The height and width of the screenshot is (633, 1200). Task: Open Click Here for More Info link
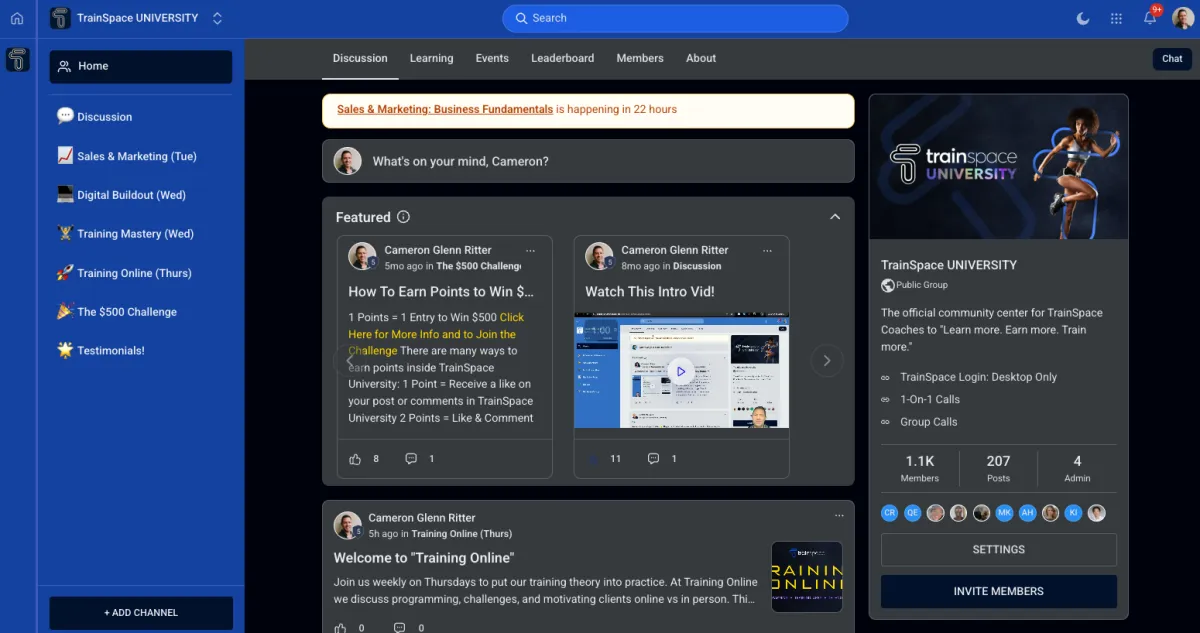[436, 334]
